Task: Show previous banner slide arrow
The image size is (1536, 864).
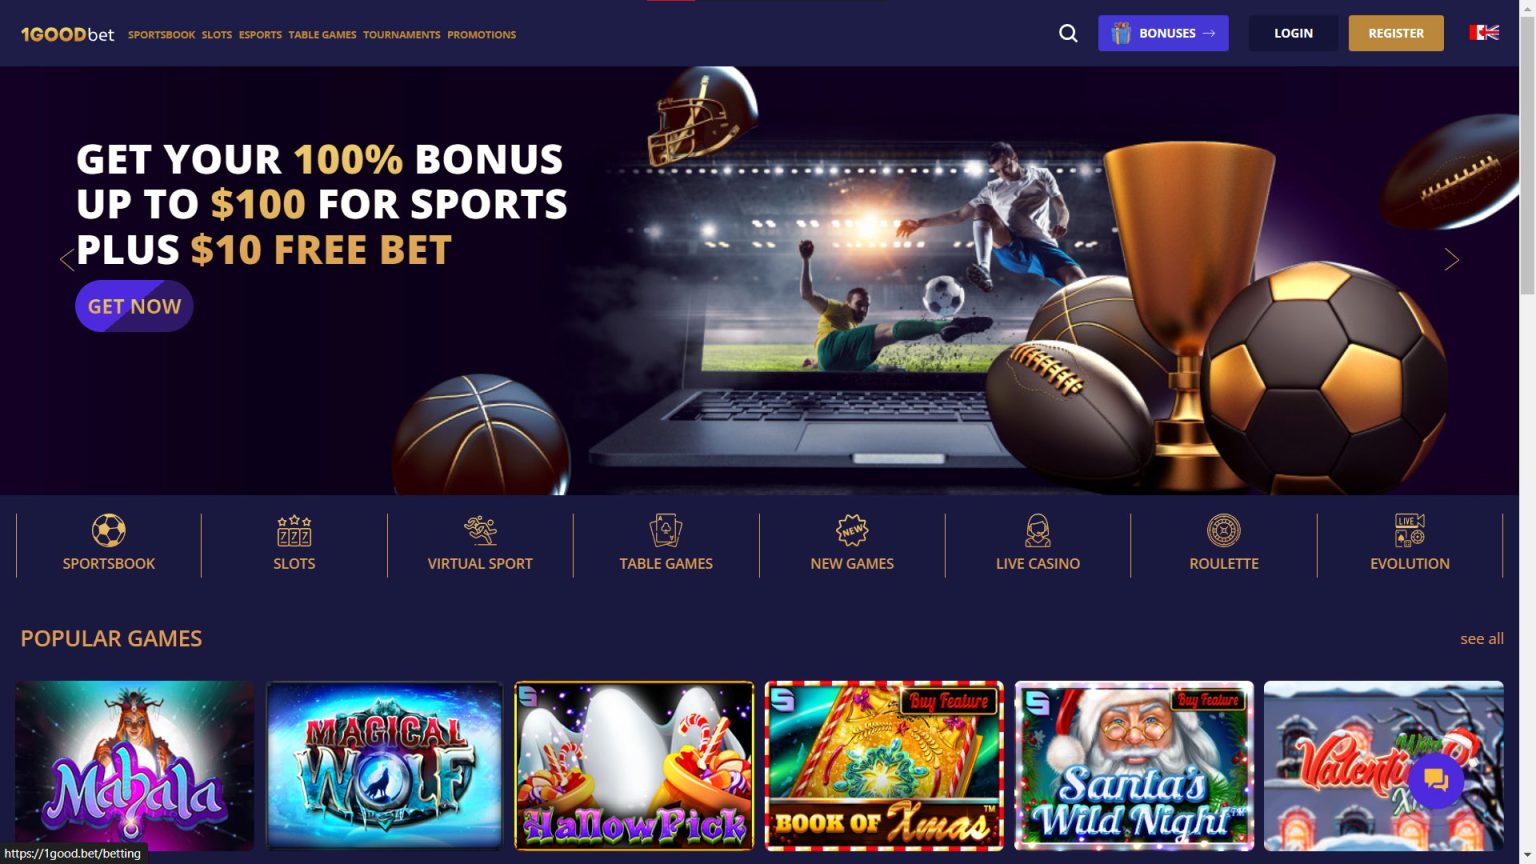Action: (x=67, y=260)
